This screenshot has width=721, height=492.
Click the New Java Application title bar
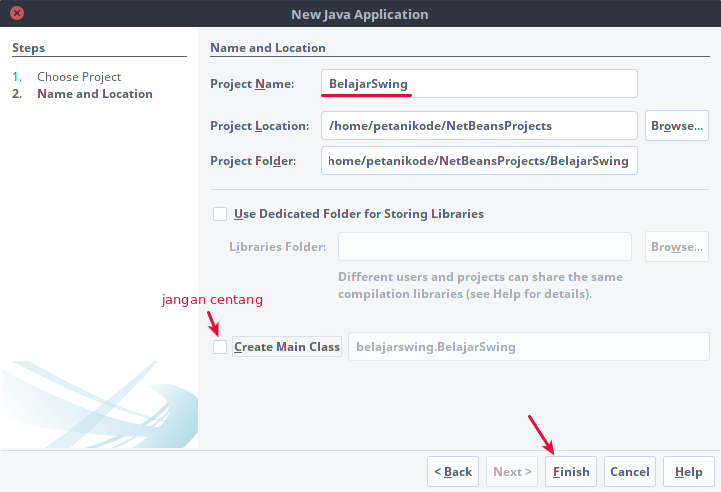pyautogui.click(x=360, y=15)
